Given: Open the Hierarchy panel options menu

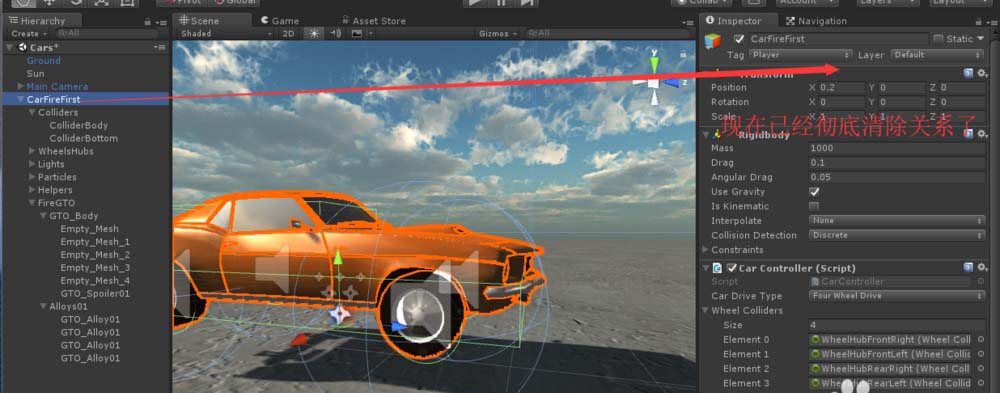Looking at the screenshot, I should [x=160, y=21].
